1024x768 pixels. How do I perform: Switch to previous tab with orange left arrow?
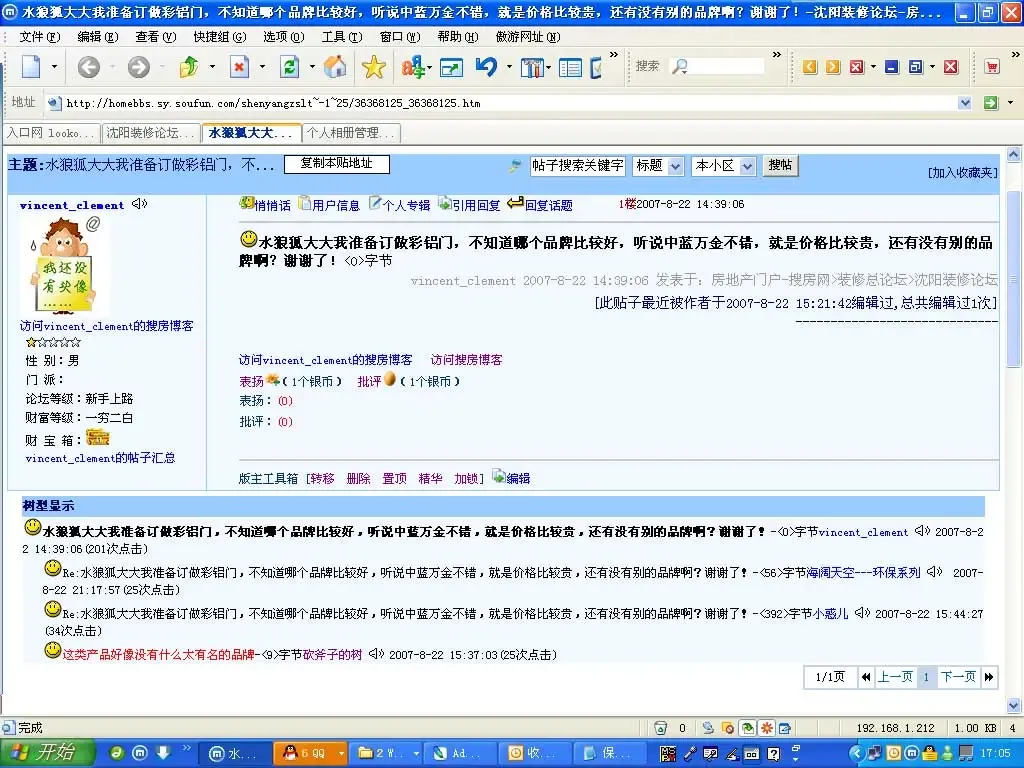810,67
